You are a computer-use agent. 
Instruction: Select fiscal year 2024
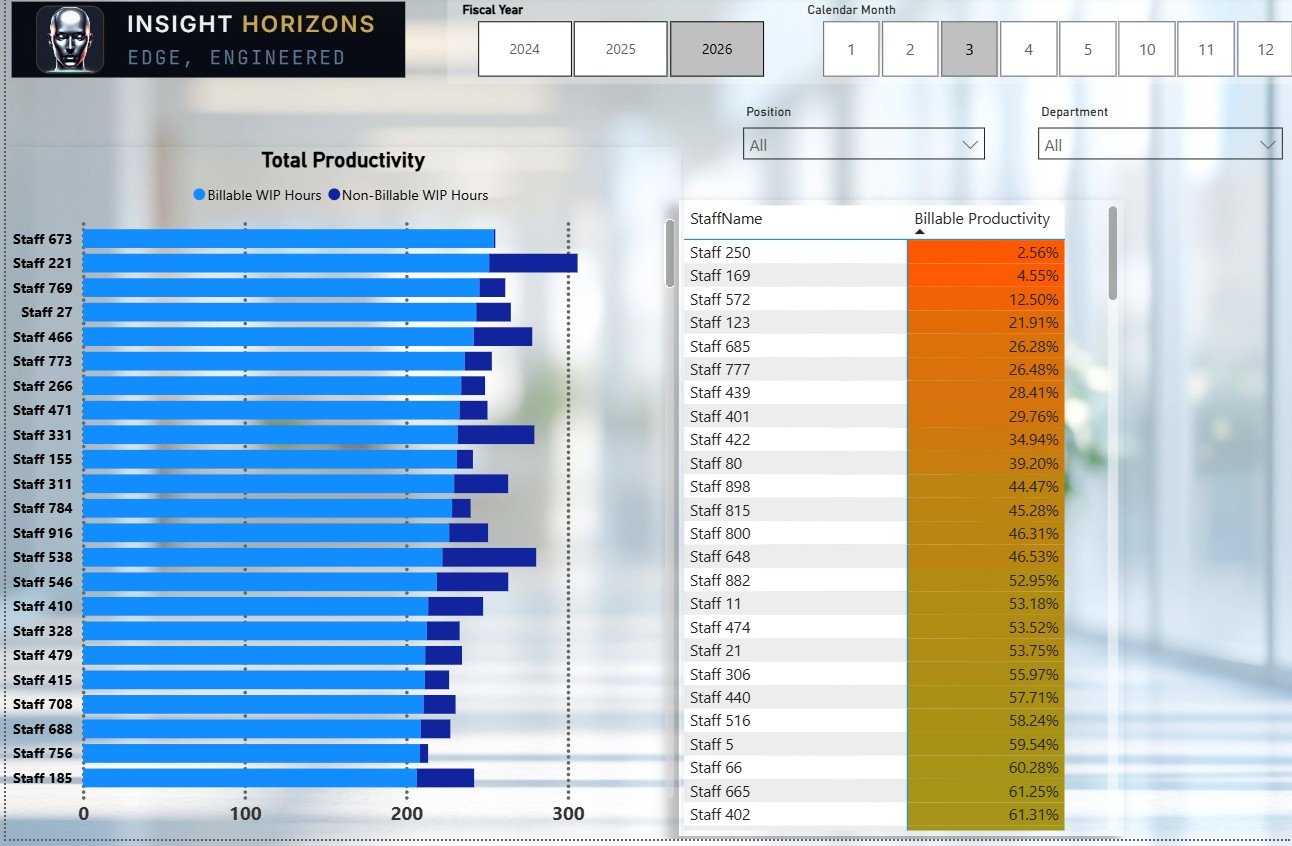[x=525, y=49]
